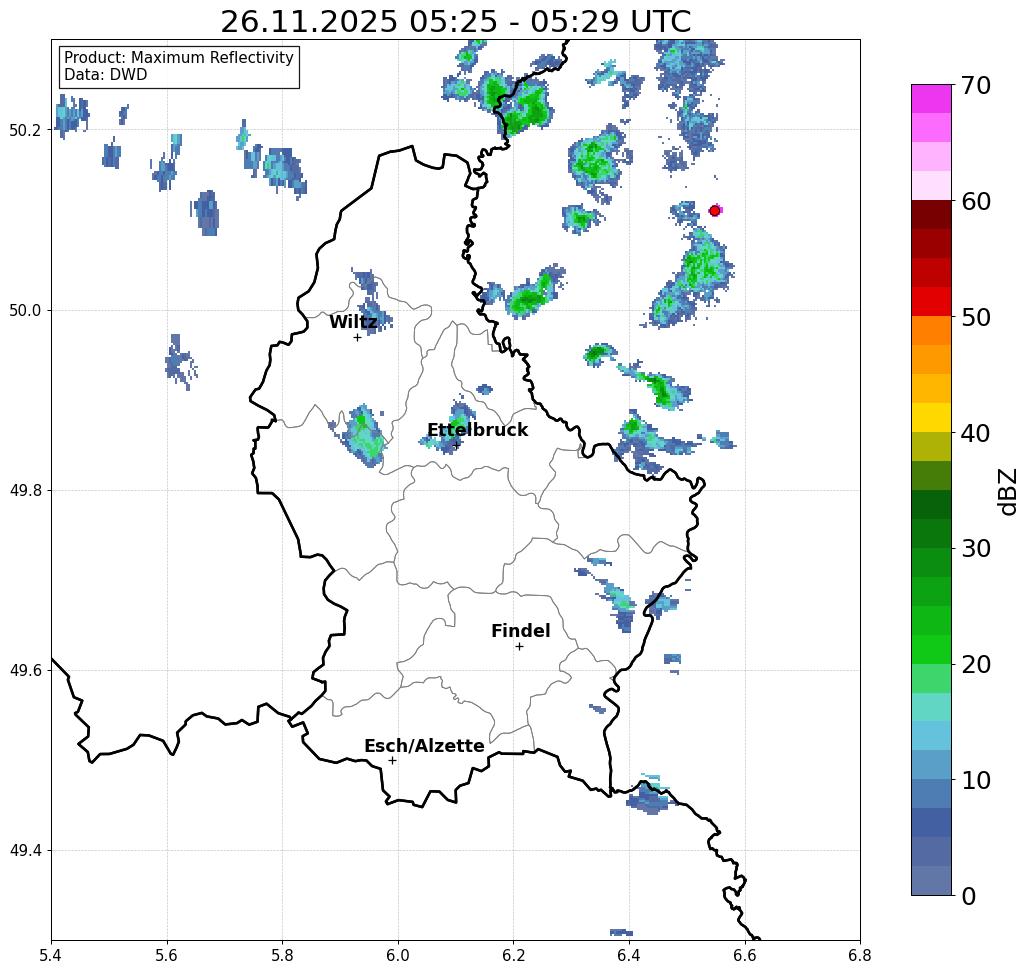Click the 'Product: Maximum Reflectivity' label
1029x973 pixels.
[178, 58]
